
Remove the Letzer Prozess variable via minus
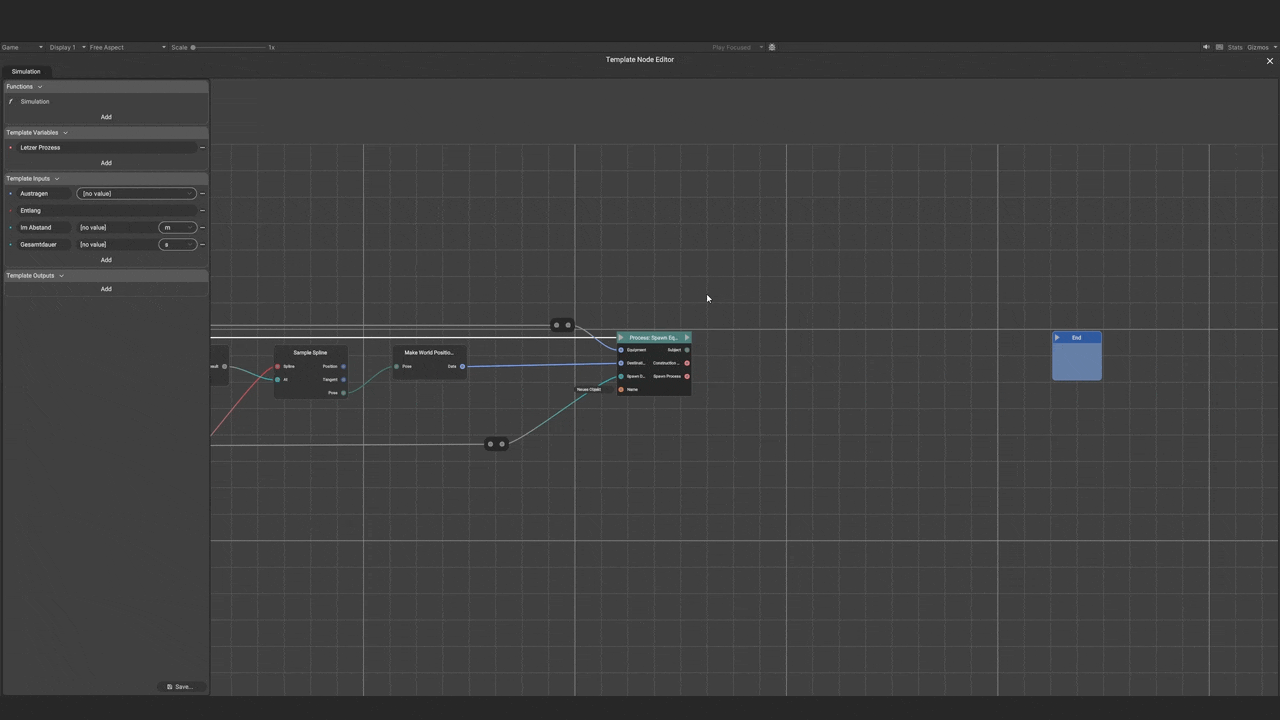[202, 147]
